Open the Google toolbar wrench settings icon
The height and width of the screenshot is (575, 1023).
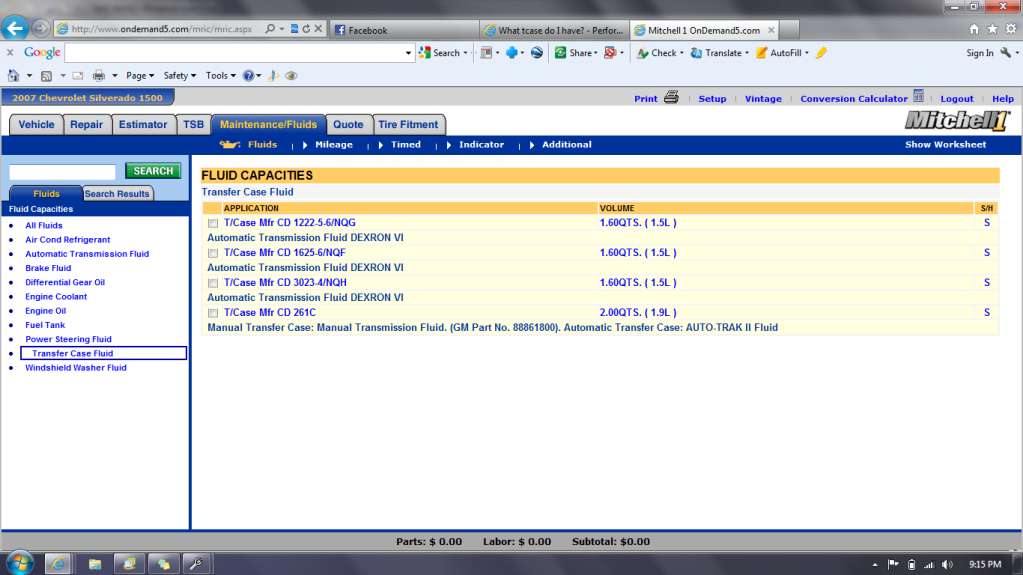(x=1005, y=53)
